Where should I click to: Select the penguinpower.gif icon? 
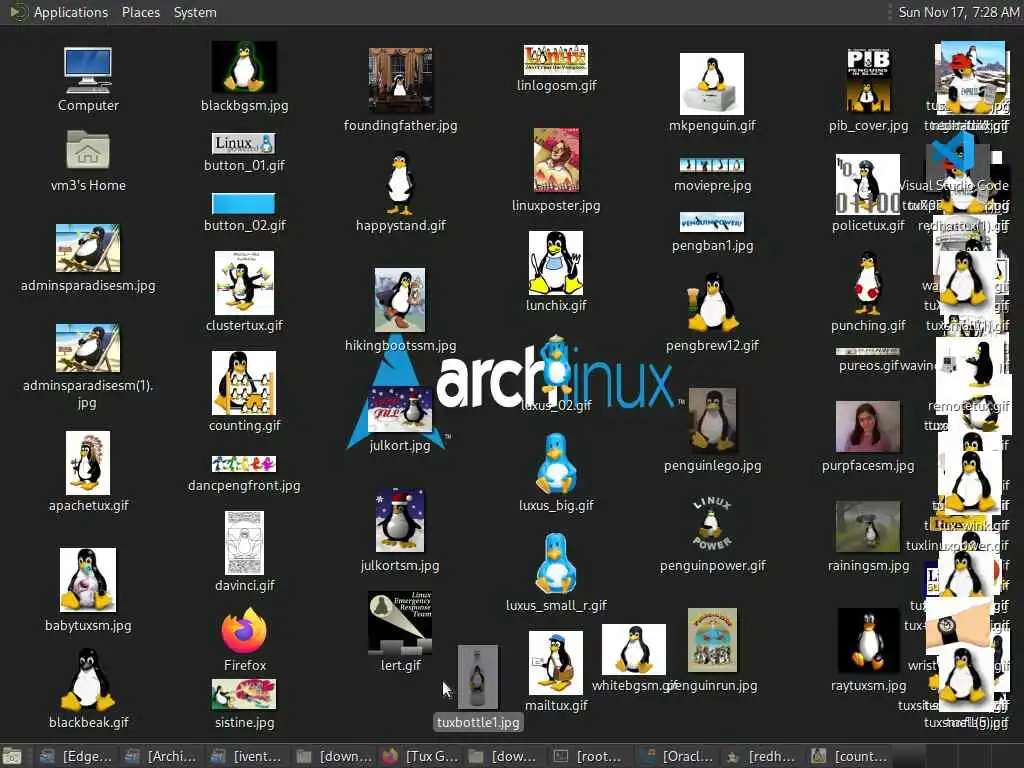tap(712, 523)
